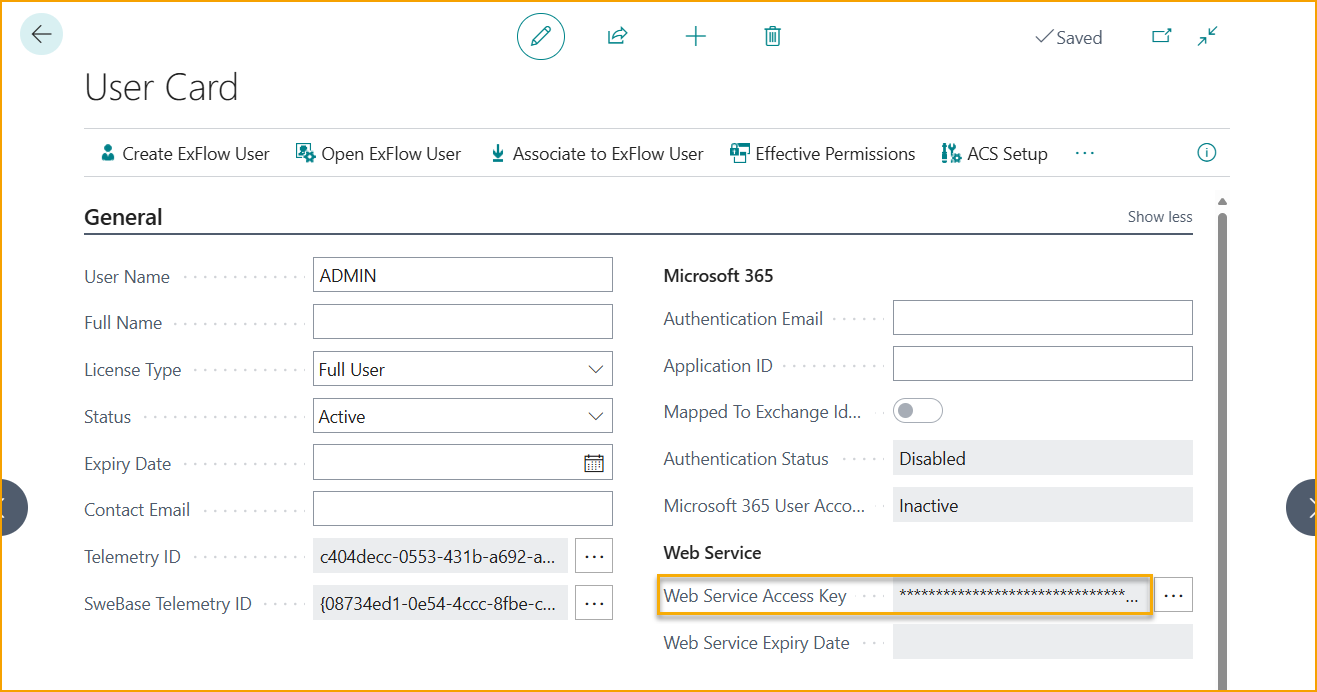Click the Application ID input field
The height and width of the screenshot is (692, 1317).
click(1043, 364)
